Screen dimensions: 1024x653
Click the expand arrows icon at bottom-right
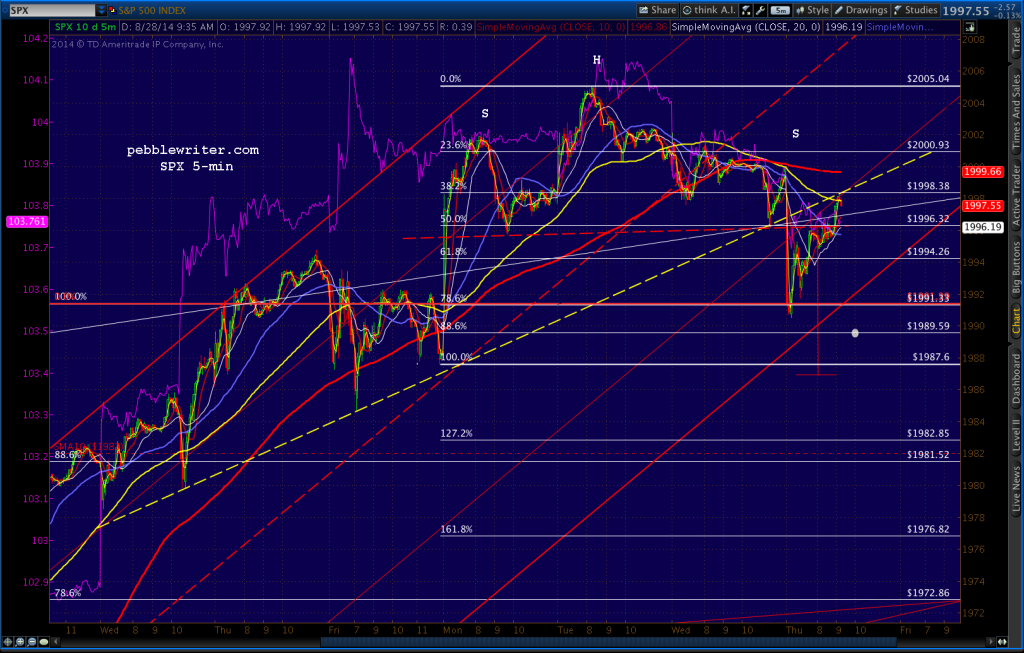click(x=1002, y=642)
